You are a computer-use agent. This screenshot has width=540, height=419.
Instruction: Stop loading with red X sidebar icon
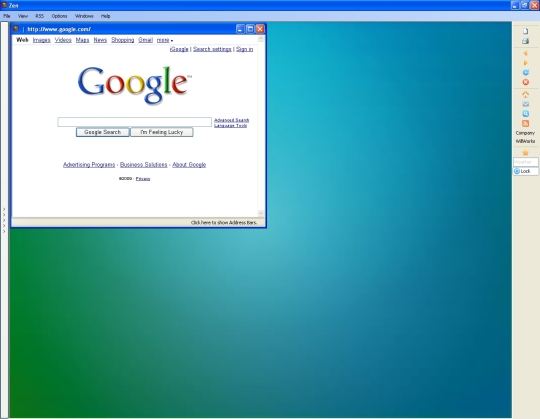pos(526,82)
